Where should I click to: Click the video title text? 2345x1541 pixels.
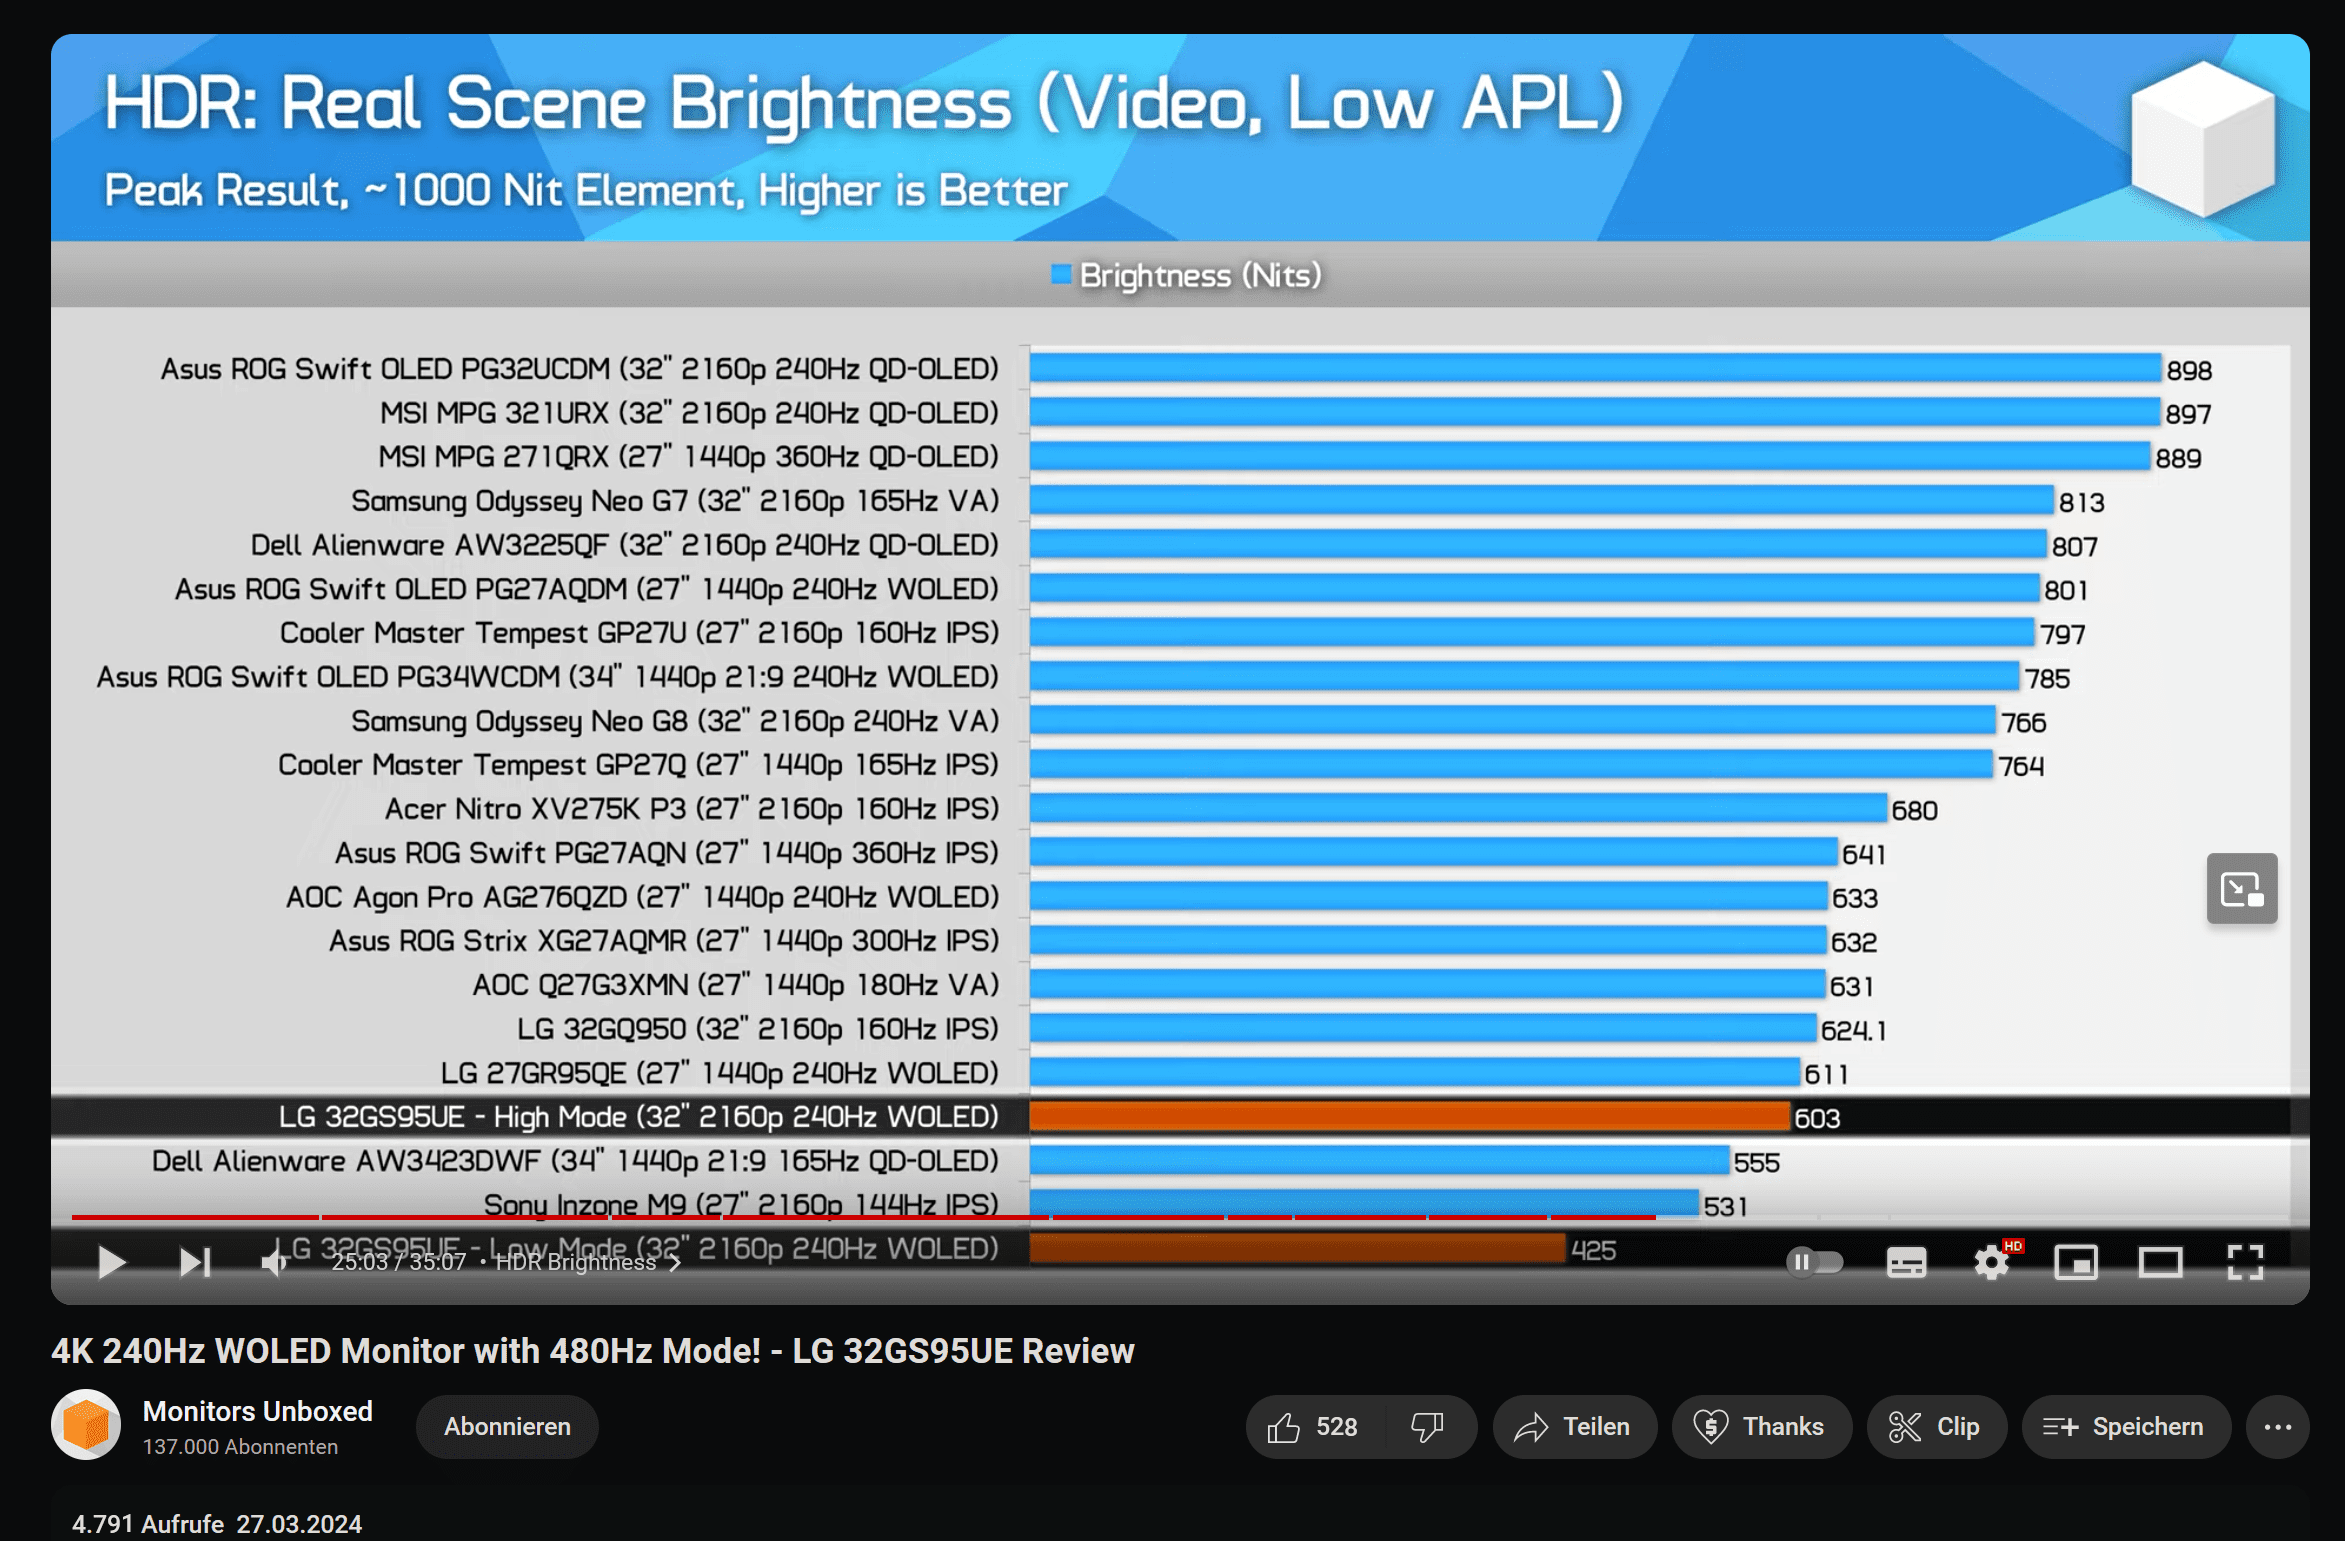click(593, 1351)
